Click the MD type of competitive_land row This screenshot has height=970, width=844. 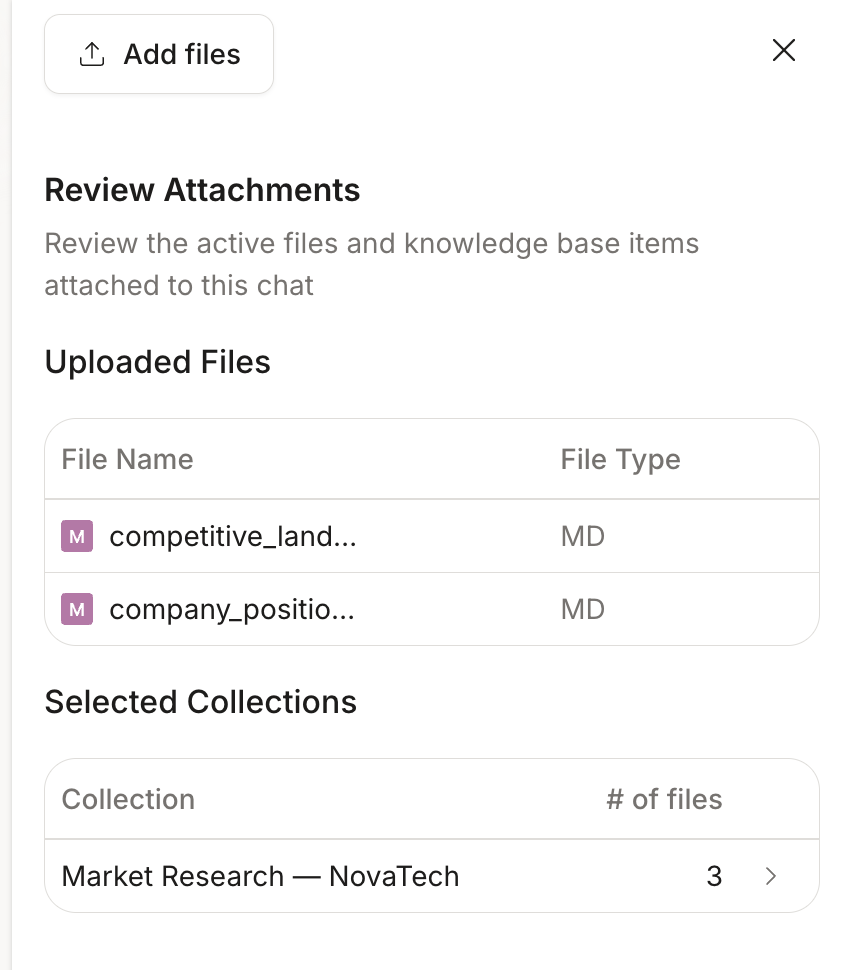(x=582, y=536)
